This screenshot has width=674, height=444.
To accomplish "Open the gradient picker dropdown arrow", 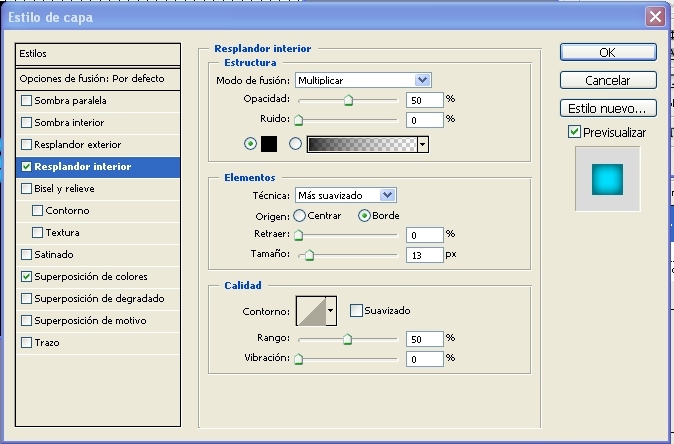I will 423,144.
